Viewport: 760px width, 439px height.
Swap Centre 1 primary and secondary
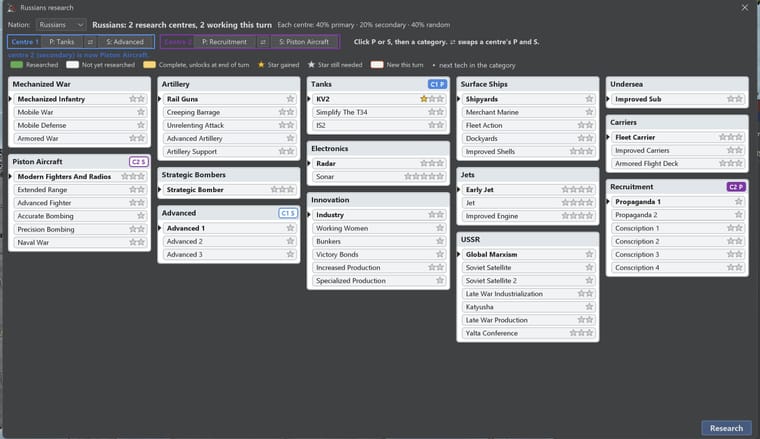click(90, 42)
